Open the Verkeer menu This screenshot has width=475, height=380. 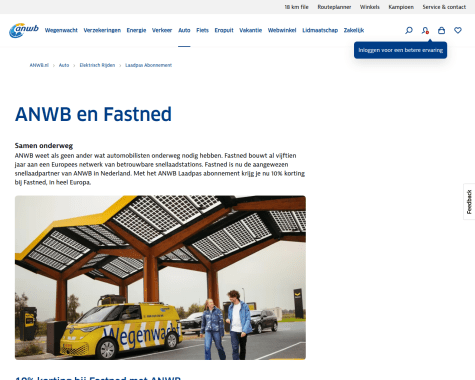[162, 30]
